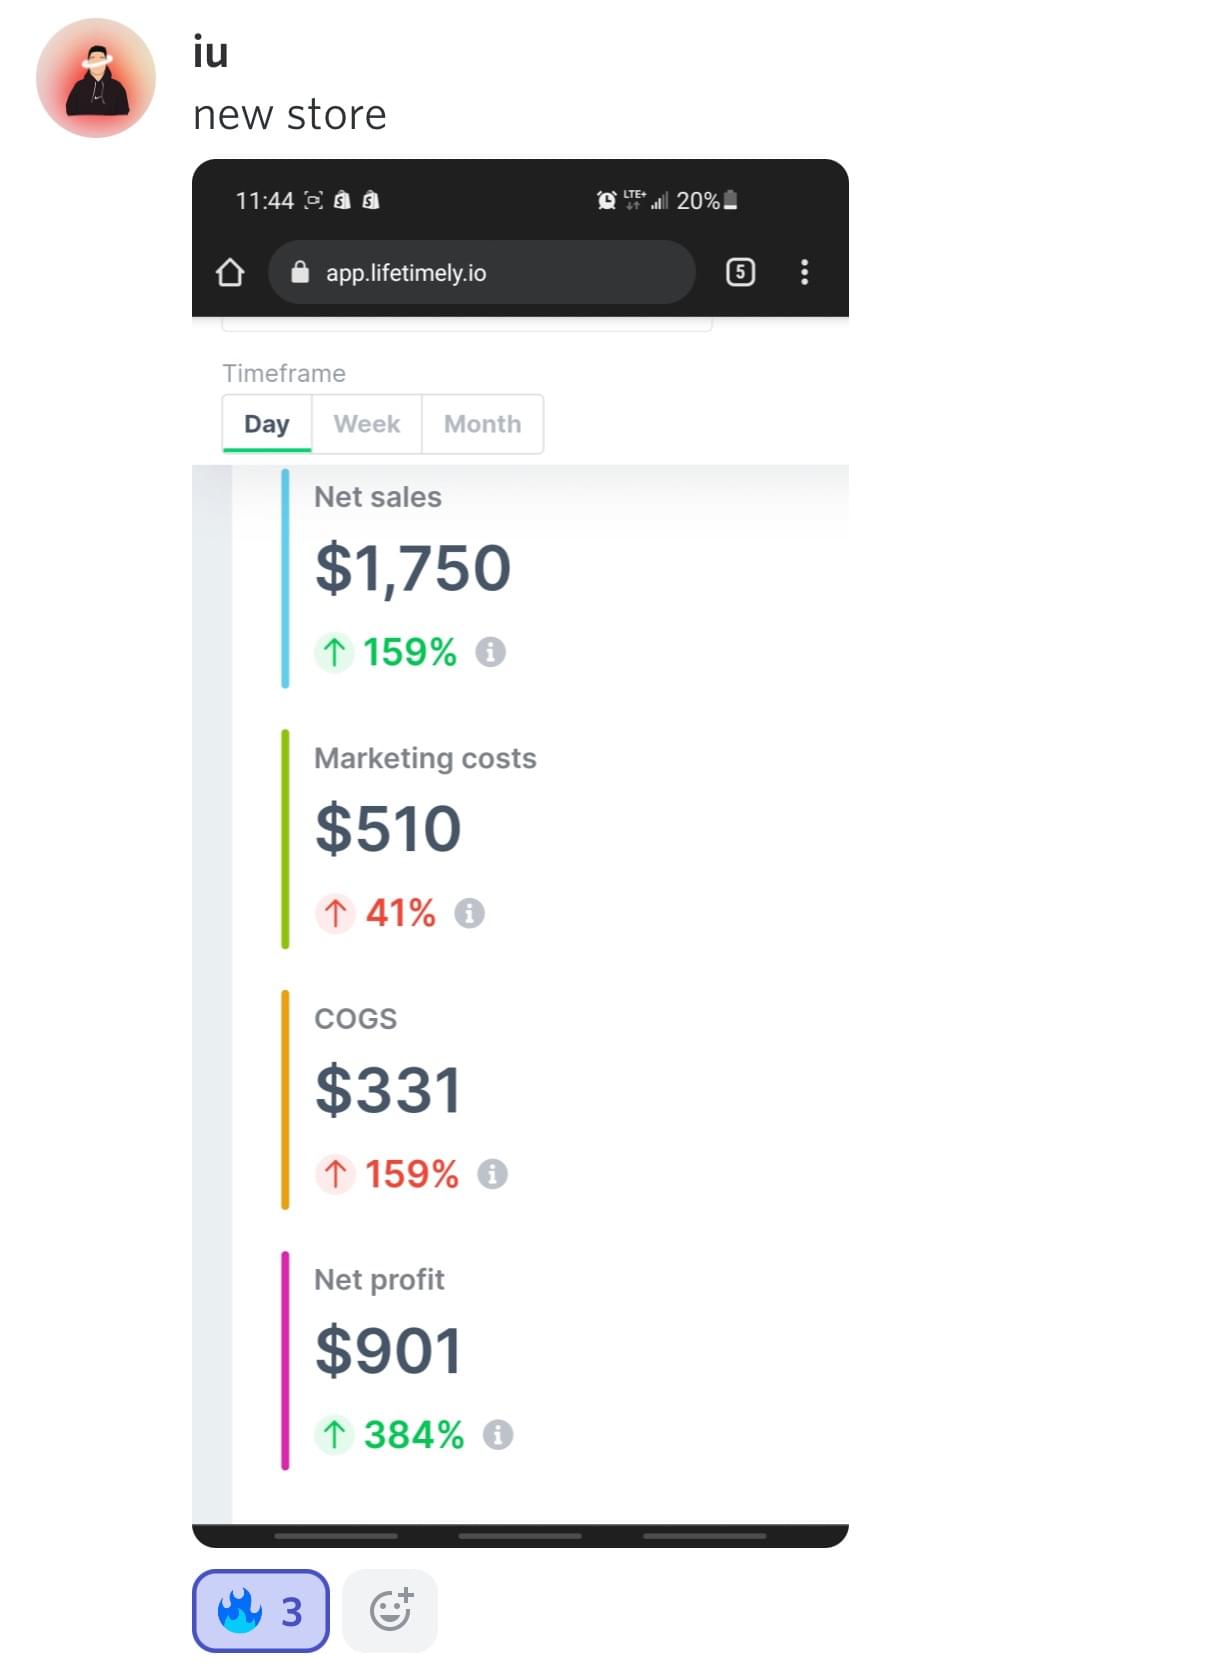Click the app.lifetimely.io address bar
The width and height of the screenshot is (1205, 1668).
tap(480, 272)
